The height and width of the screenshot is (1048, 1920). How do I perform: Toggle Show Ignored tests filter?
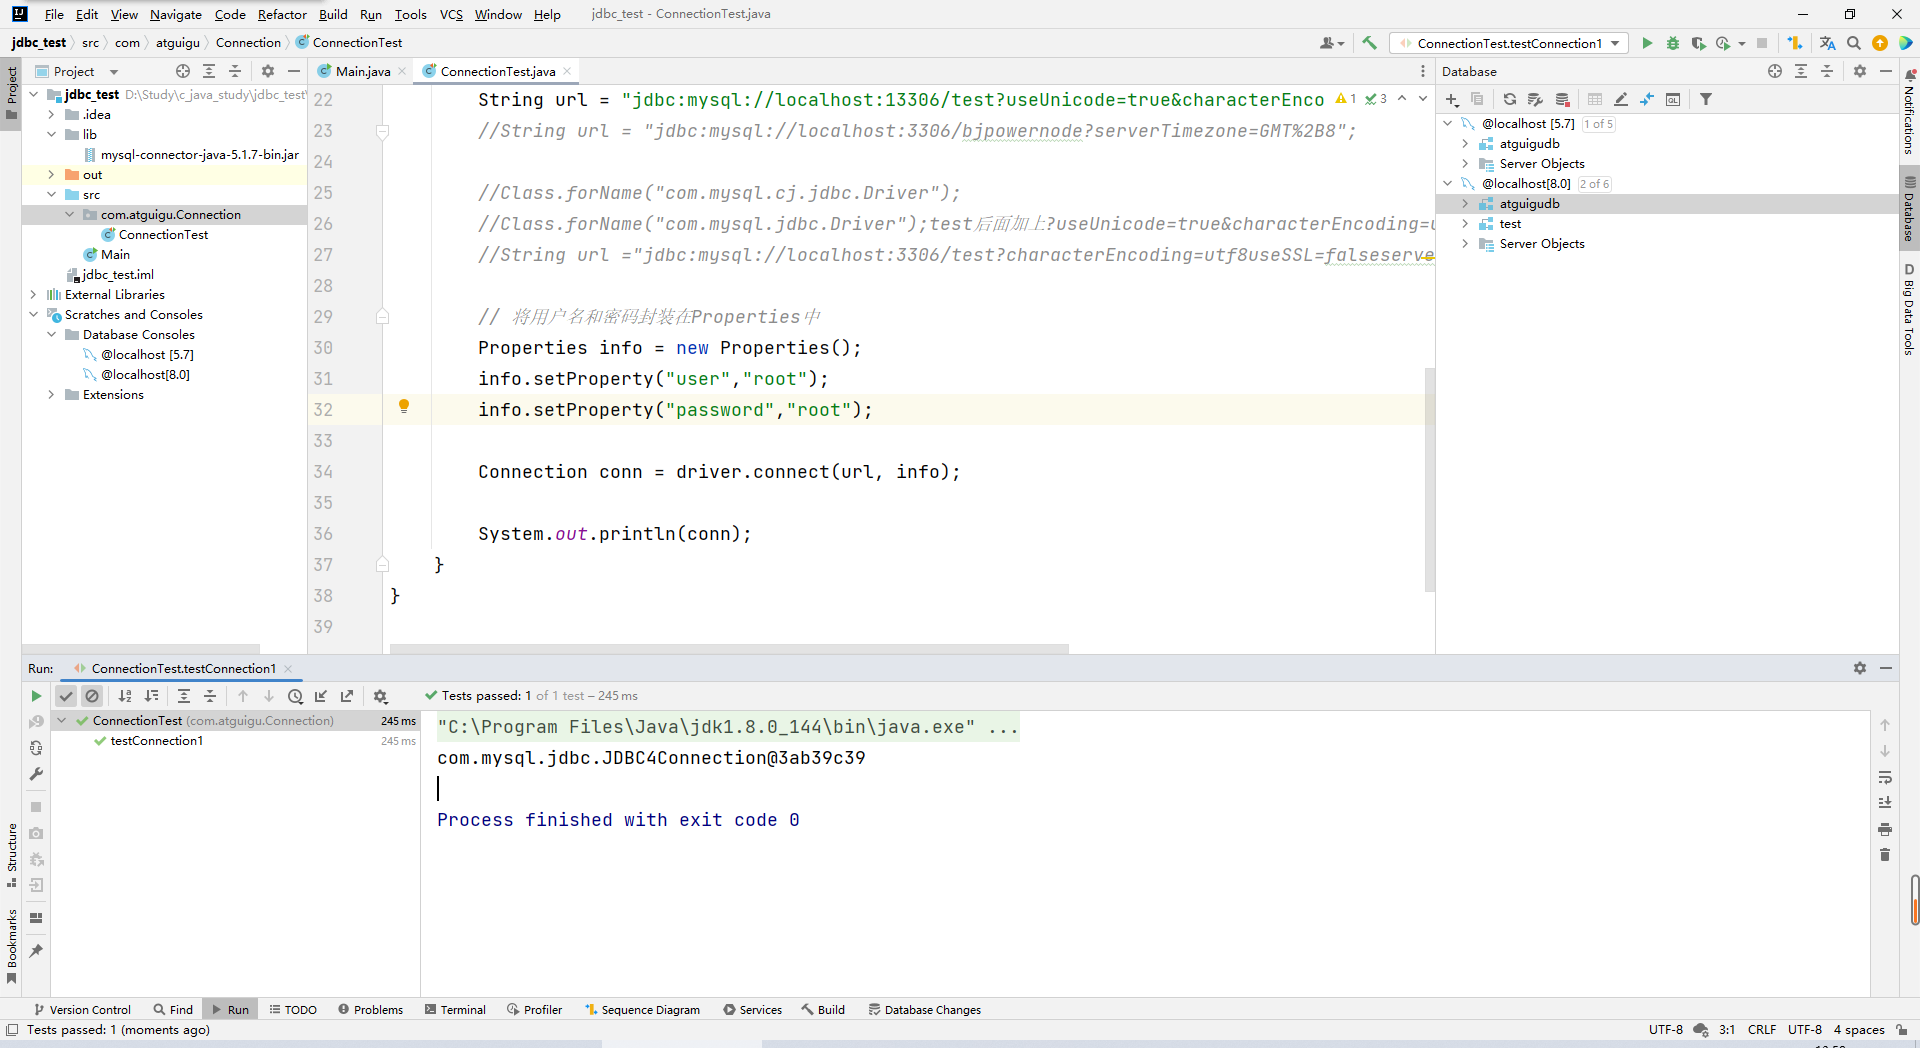tap(92, 696)
